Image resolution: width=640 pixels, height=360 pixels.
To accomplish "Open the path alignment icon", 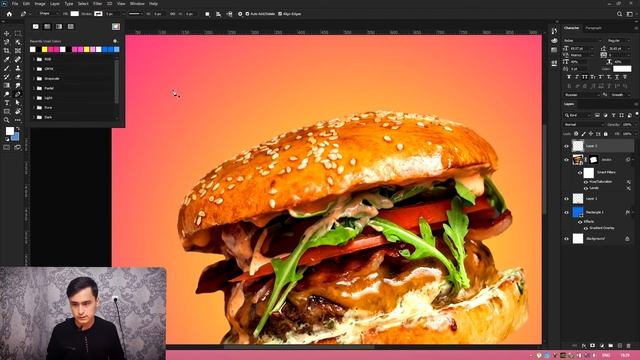I will click(x=218, y=14).
